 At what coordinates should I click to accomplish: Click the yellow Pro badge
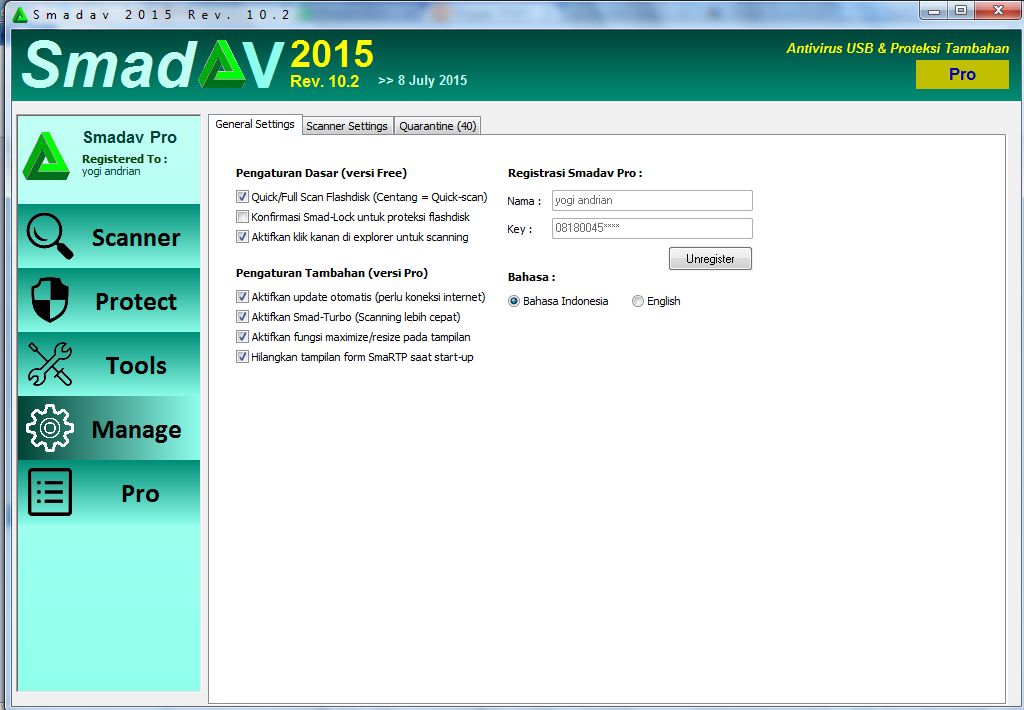[x=962, y=74]
